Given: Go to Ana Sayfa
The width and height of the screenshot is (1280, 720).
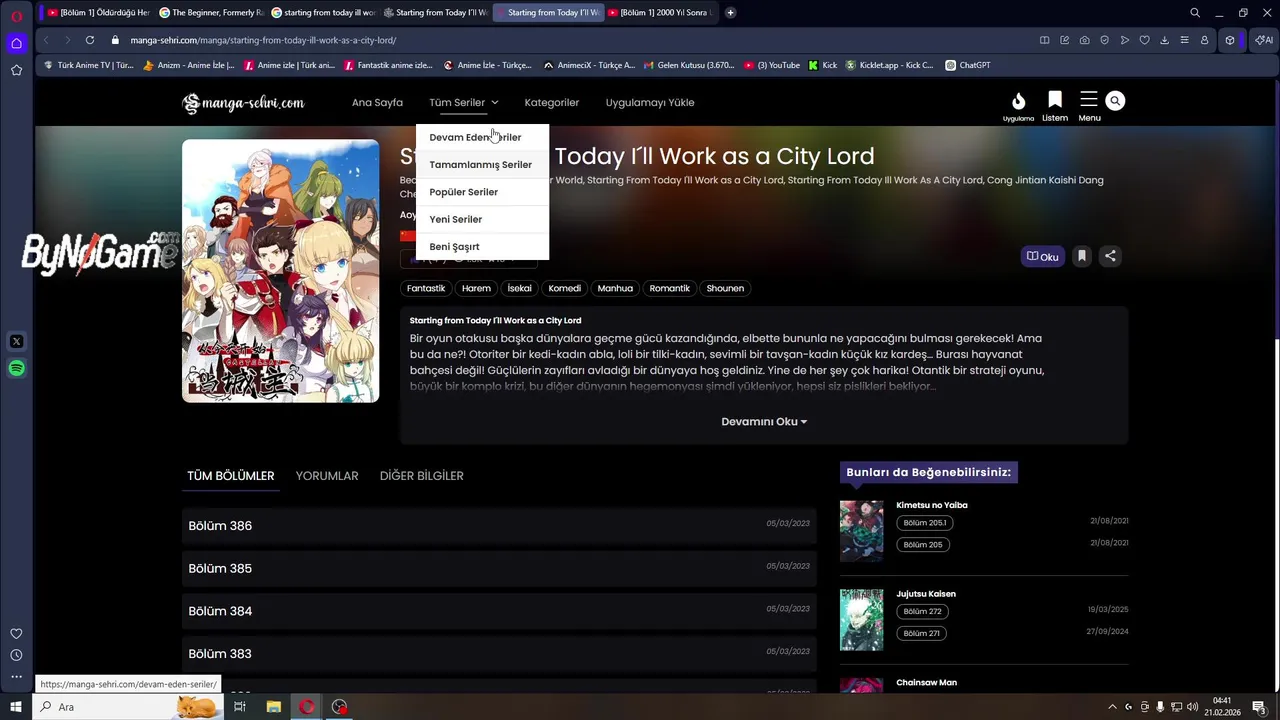Looking at the screenshot, I should tap(377, 102).
